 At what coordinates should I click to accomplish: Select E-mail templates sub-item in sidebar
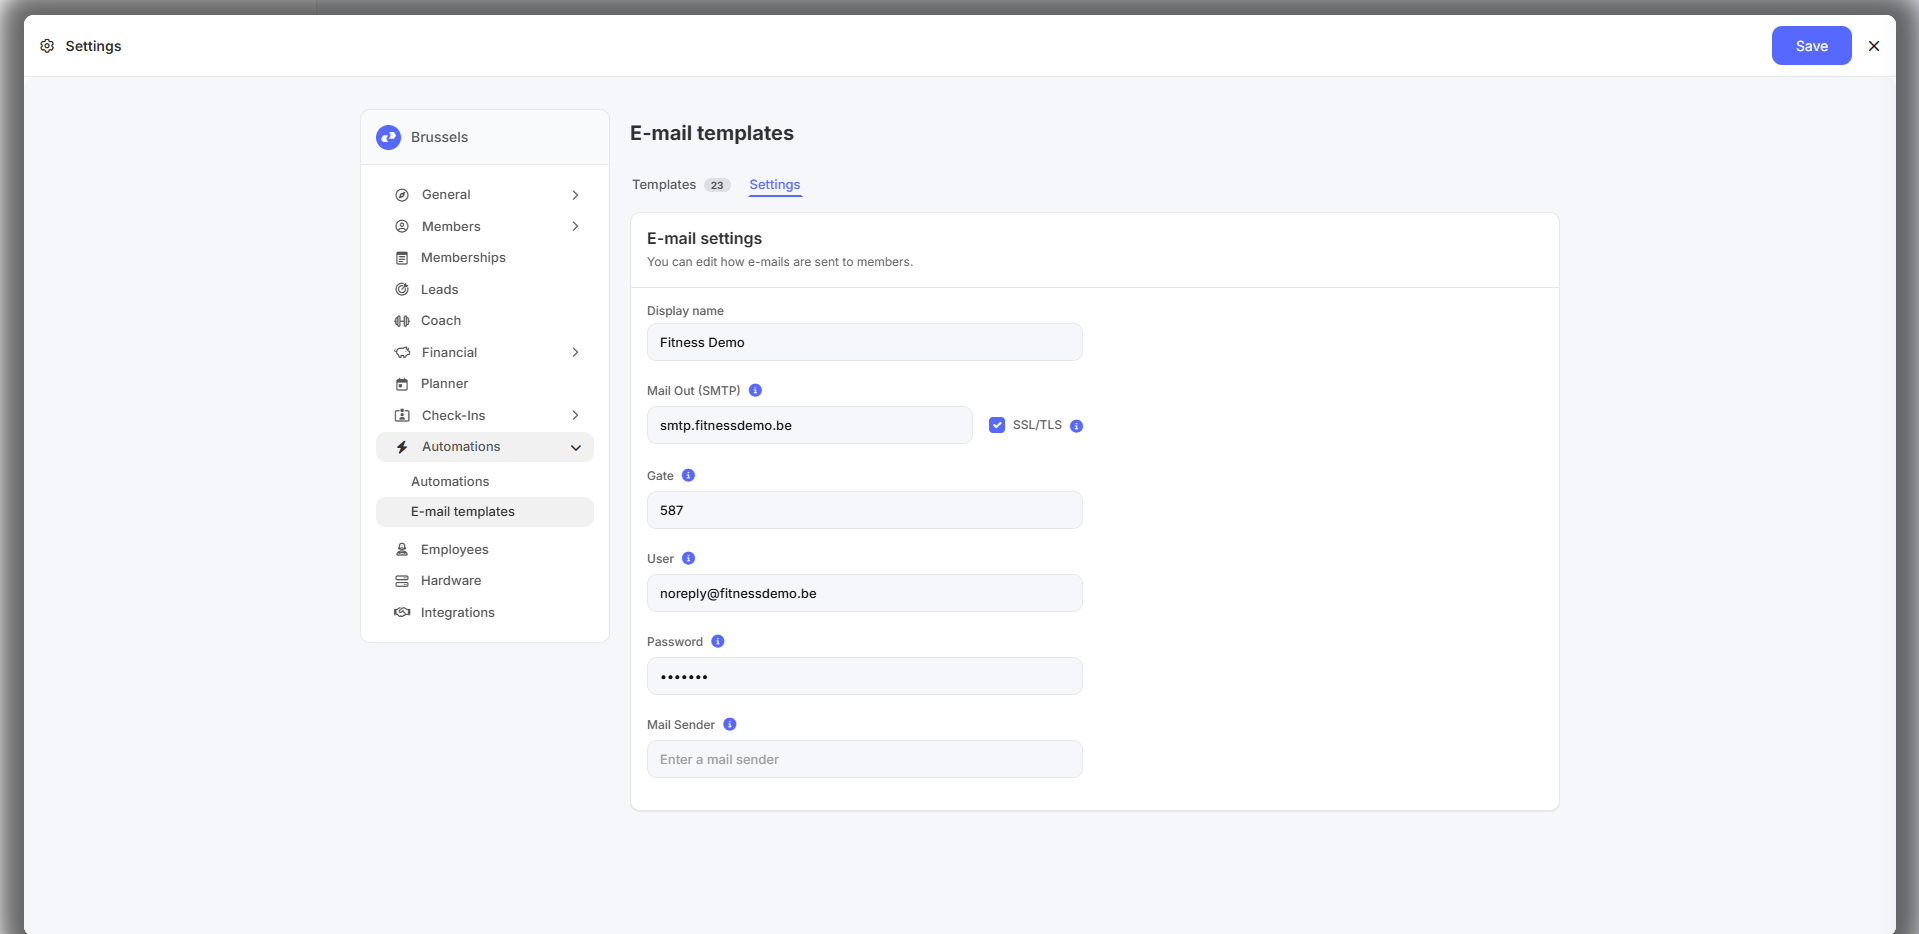485,512
